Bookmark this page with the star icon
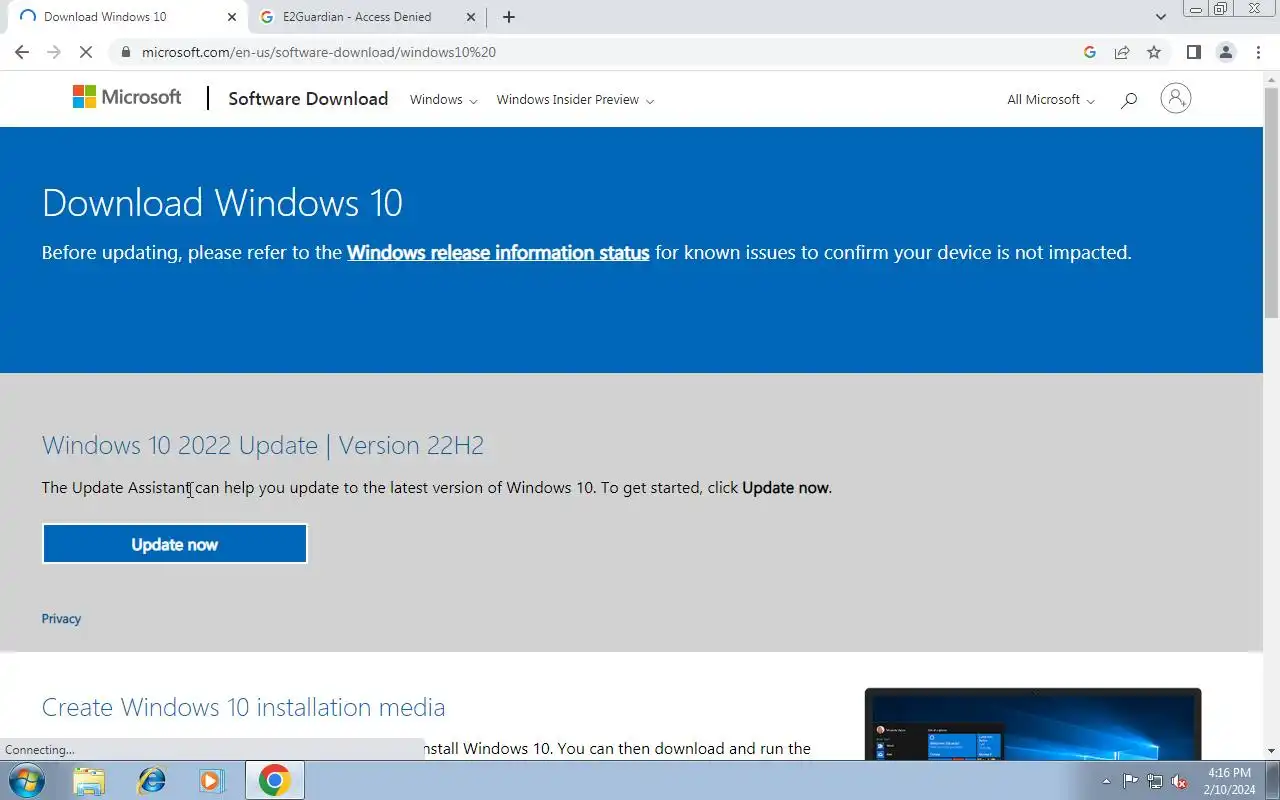Screen dimensions: 1280x800 point(1154,52)
